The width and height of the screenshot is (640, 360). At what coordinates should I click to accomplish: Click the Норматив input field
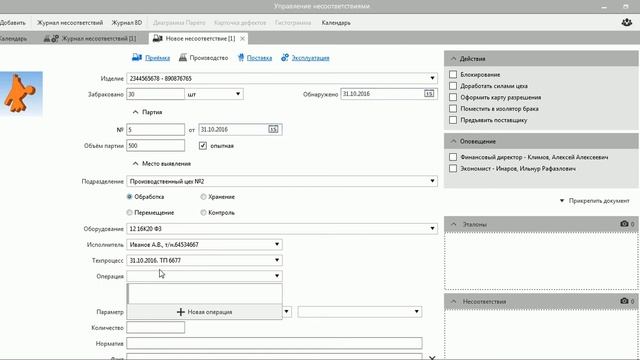274,343
